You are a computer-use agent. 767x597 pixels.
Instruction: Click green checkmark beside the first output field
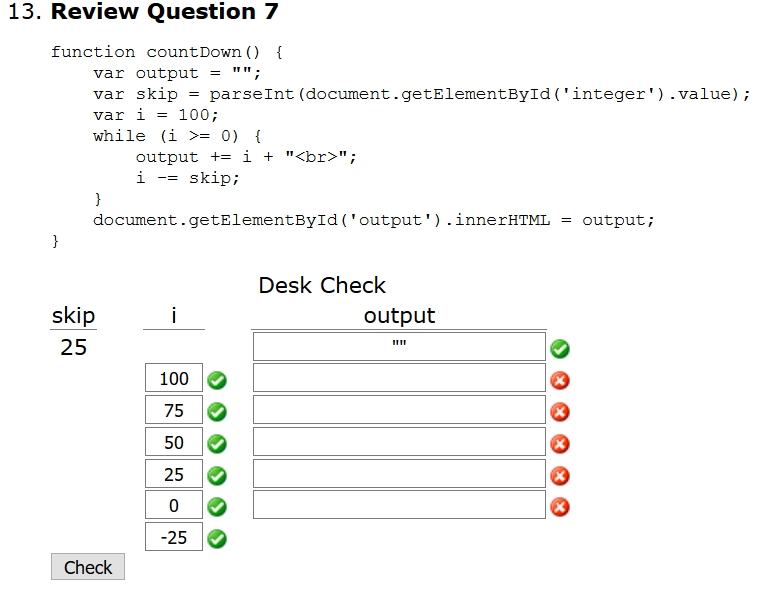pos(560,348)
